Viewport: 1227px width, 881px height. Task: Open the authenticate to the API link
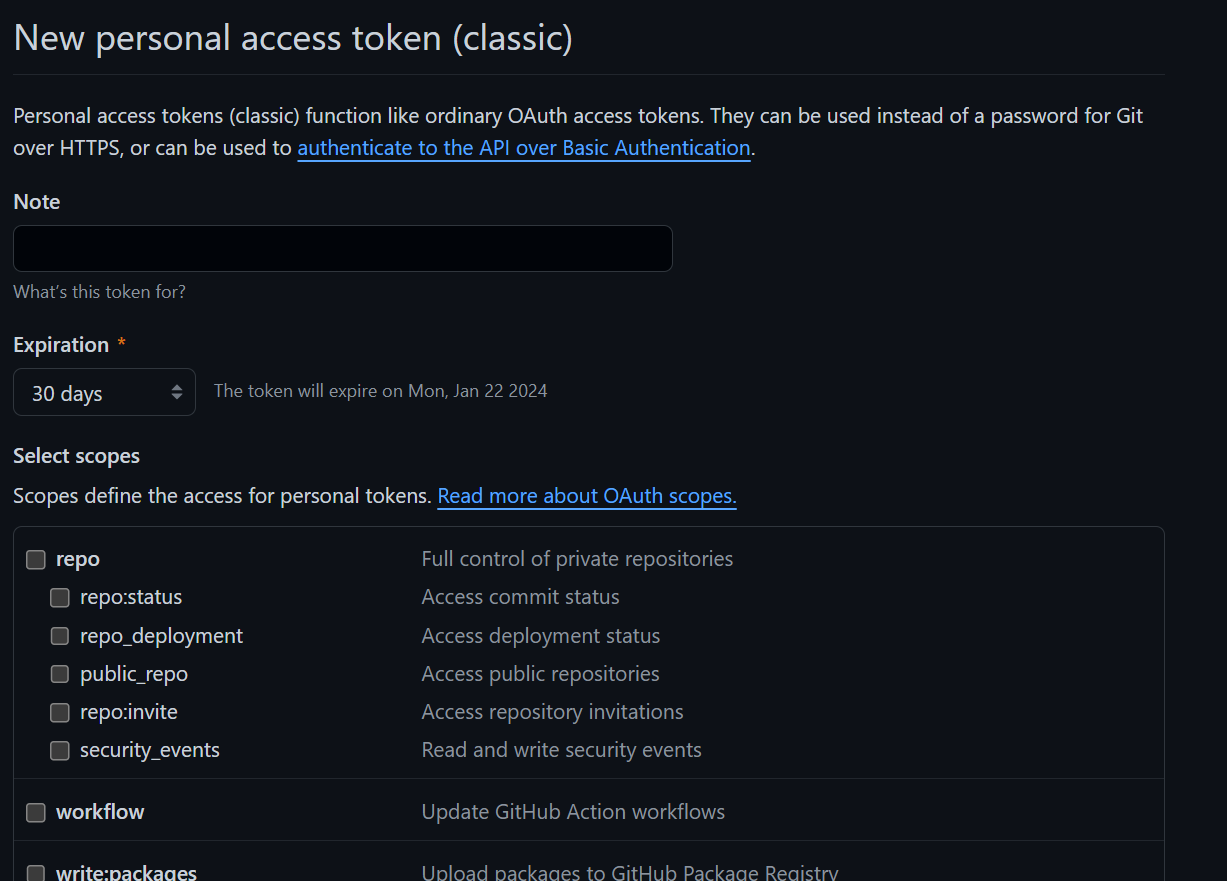coord(524,148)
